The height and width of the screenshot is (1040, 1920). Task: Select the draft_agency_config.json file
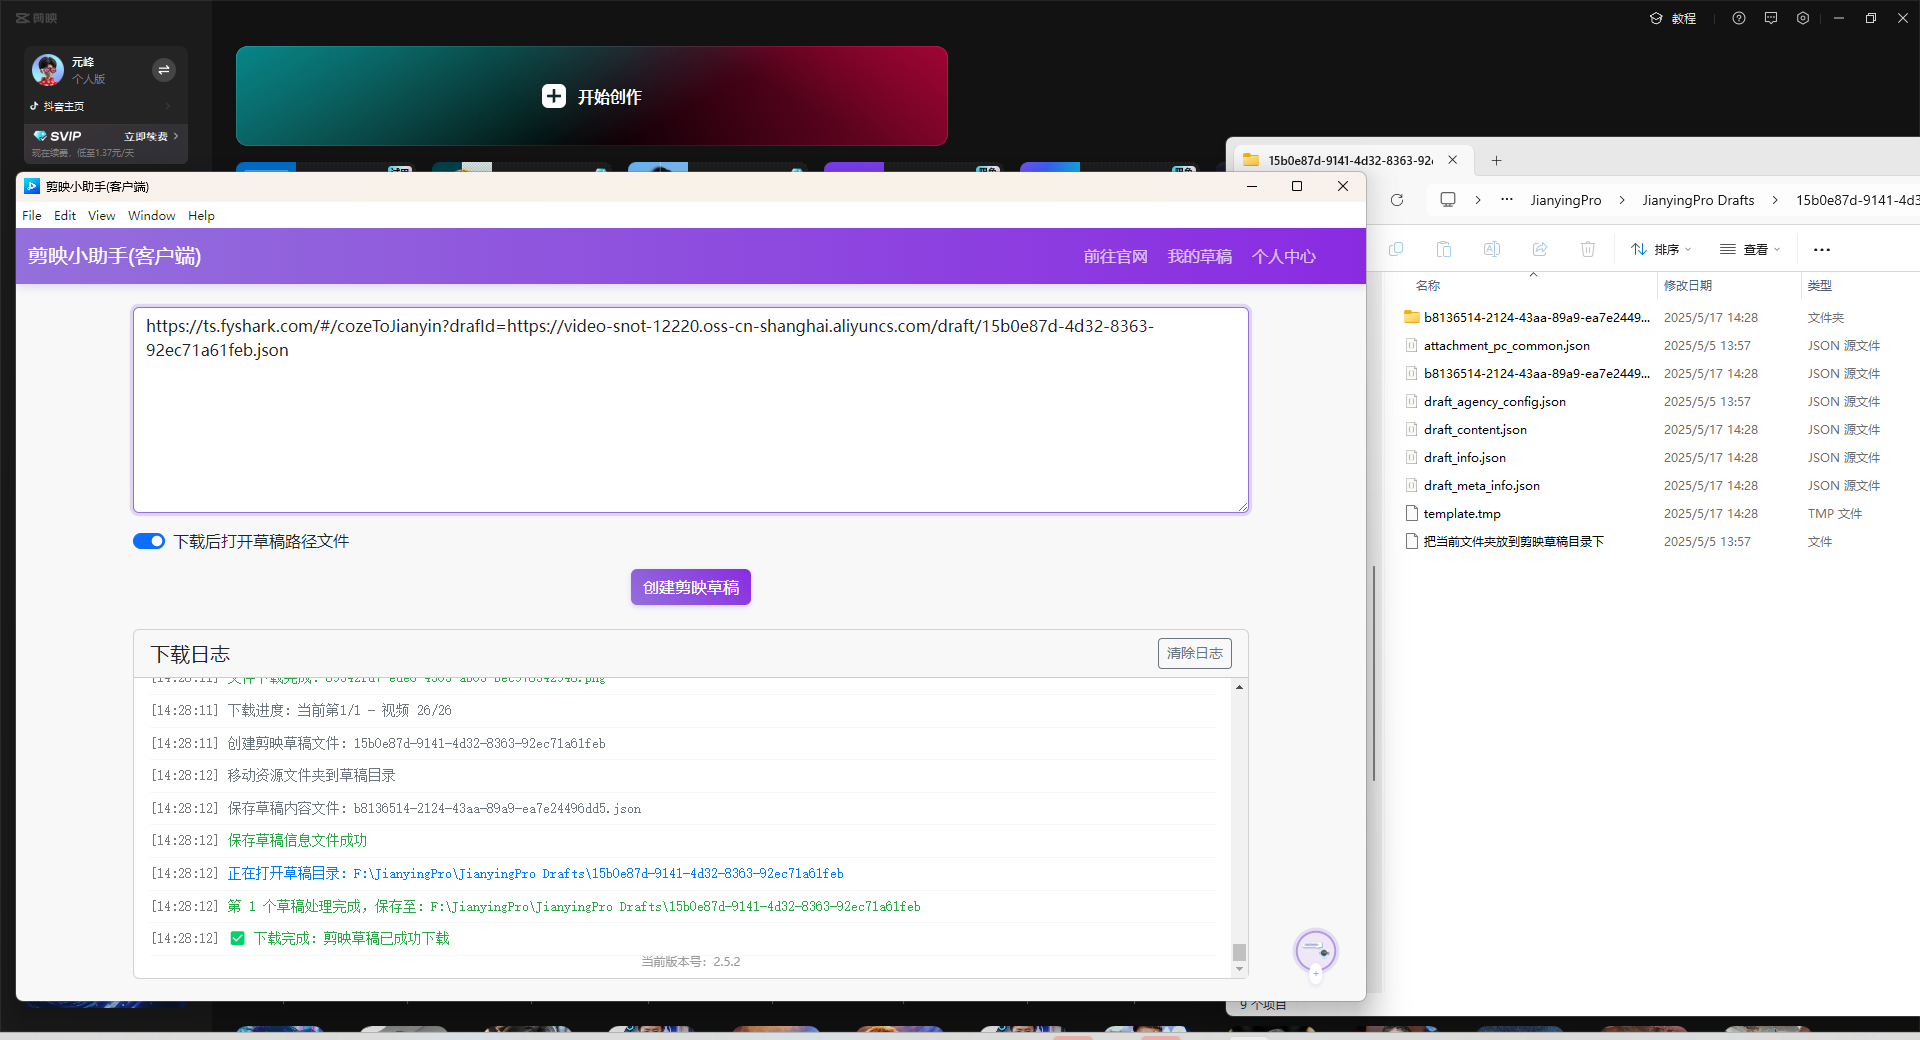click(1495, 401)
